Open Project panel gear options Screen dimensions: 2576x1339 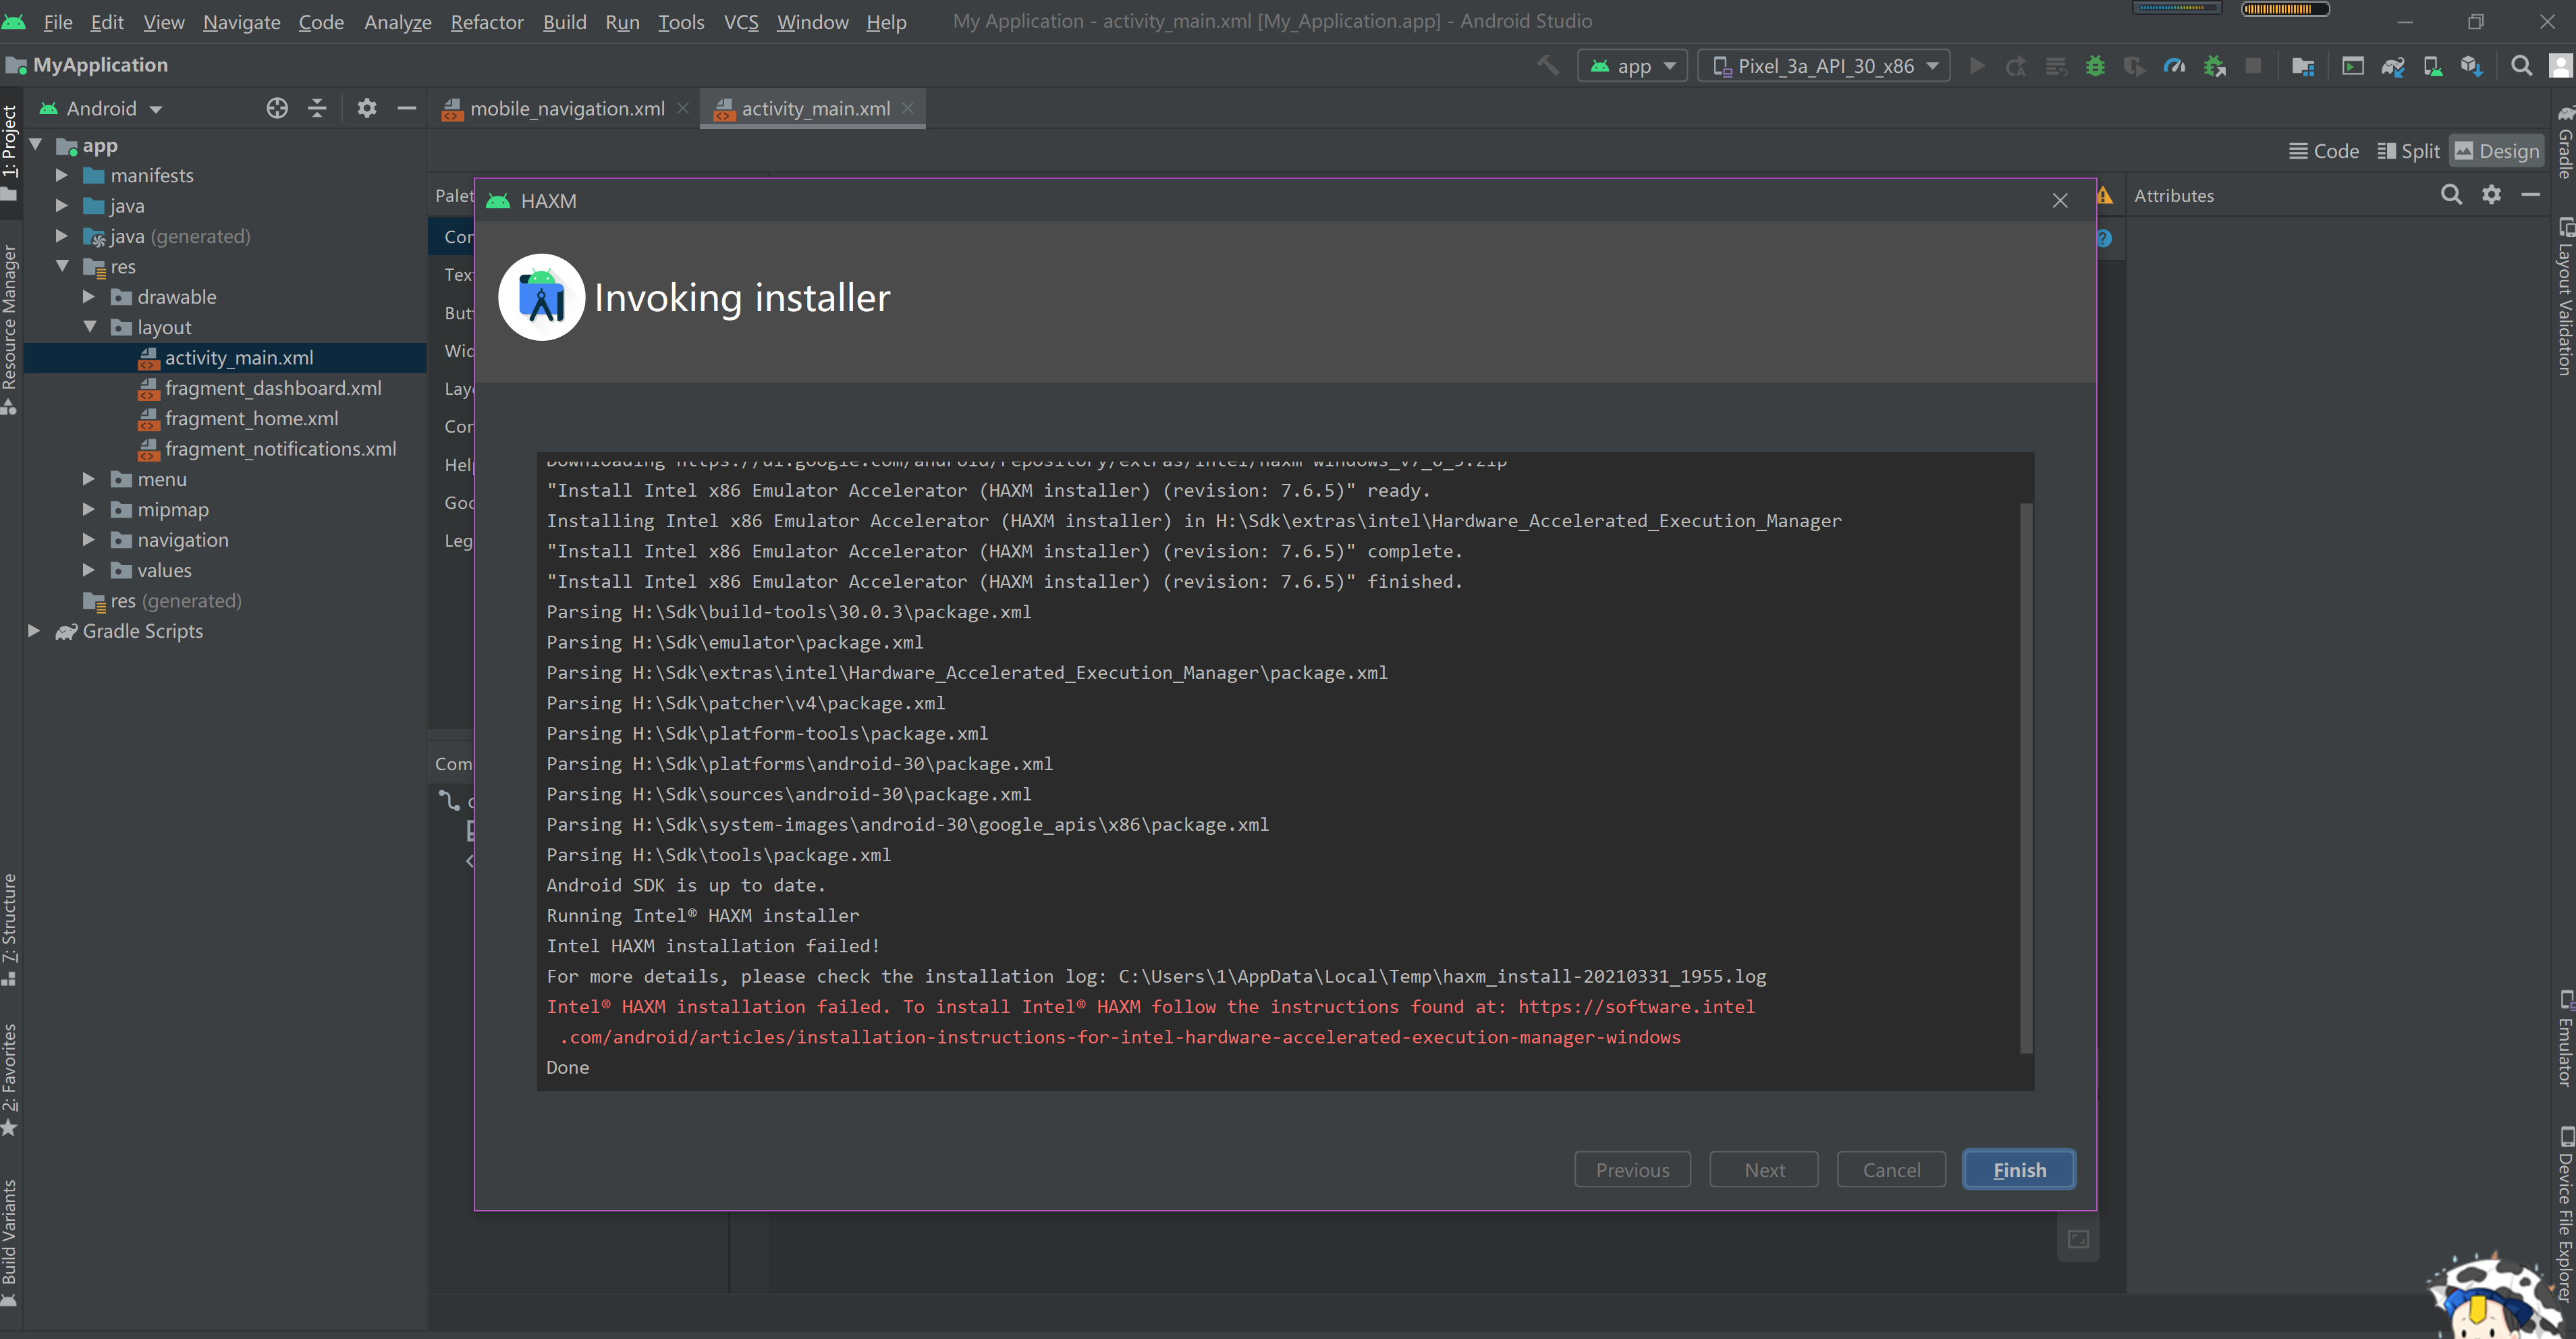tap(367, 108)
